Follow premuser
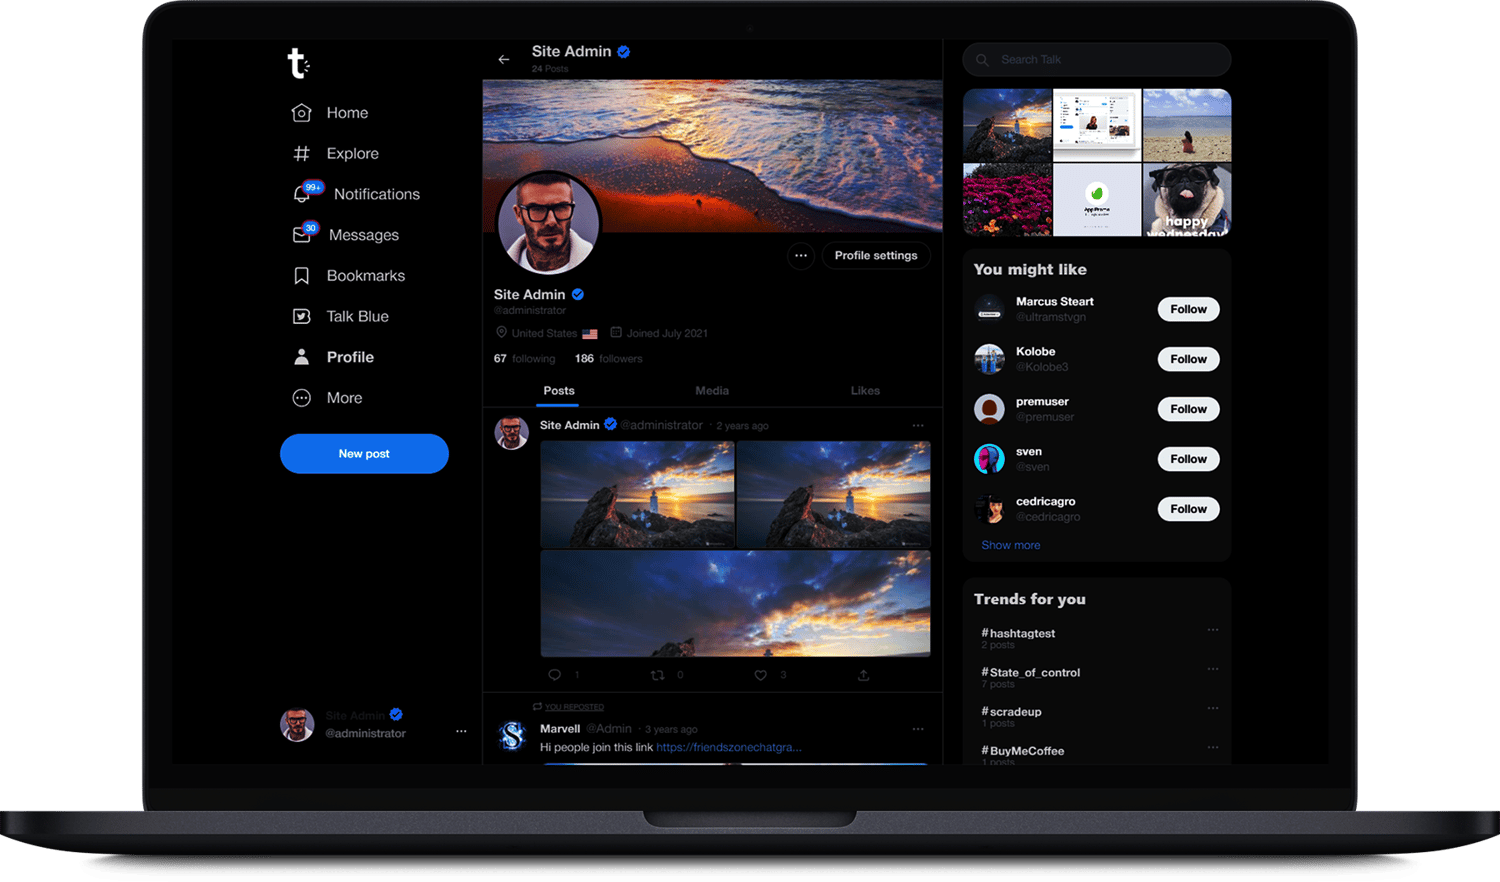This screenshot has width=1500, height=882. [1189, 409]
